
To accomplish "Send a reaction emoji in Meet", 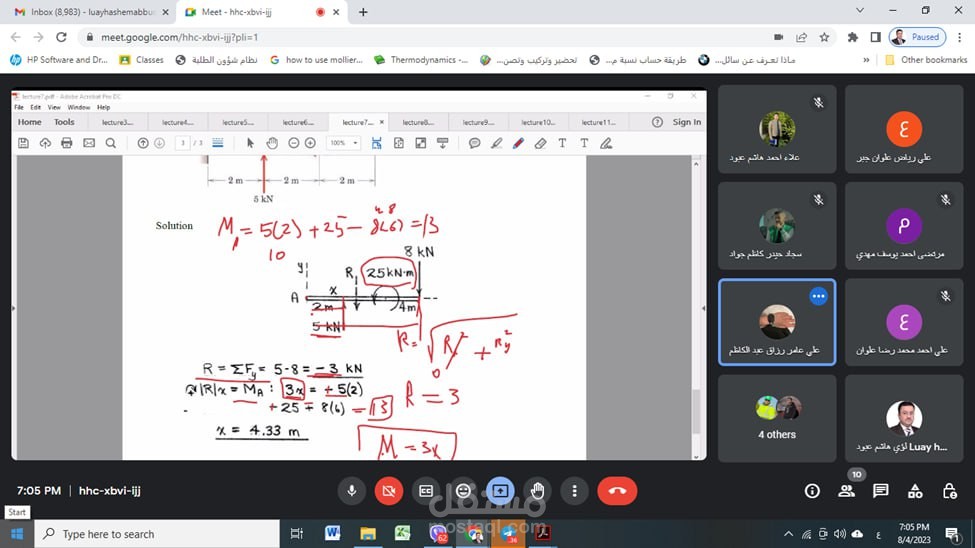I will pyautogui.click(x=463, y=491).
